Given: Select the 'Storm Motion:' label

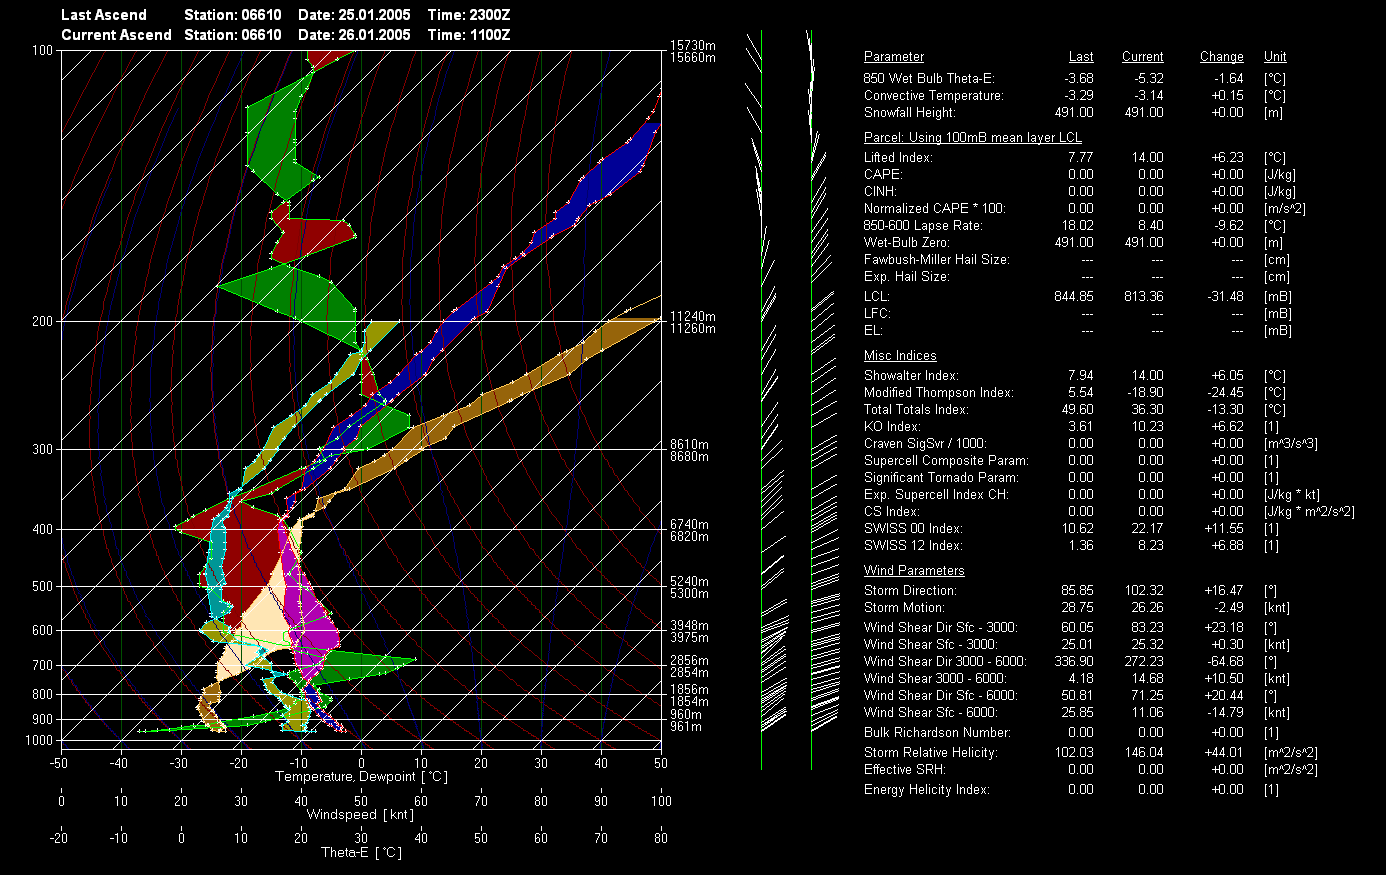Looking at the screenshot, I should pyautogui.click(x=904, y=607).
